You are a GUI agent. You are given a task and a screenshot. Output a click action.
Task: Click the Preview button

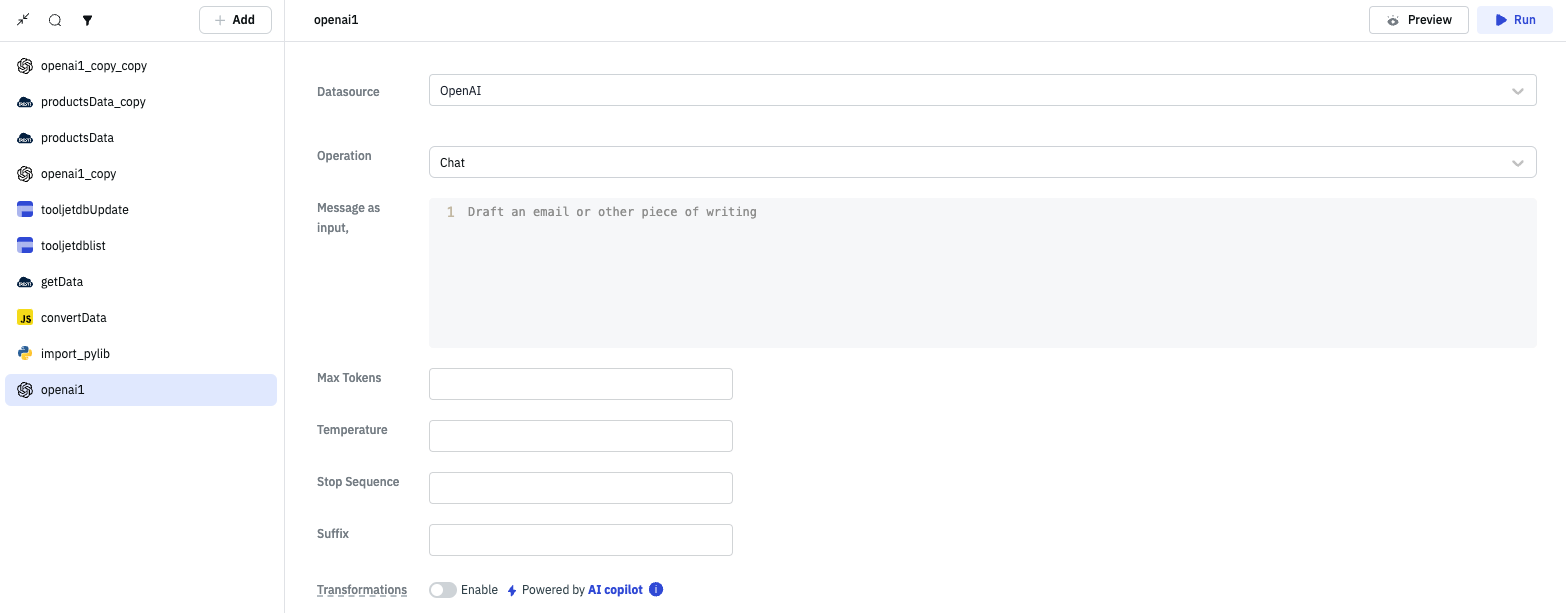(x=1418, y=20)
